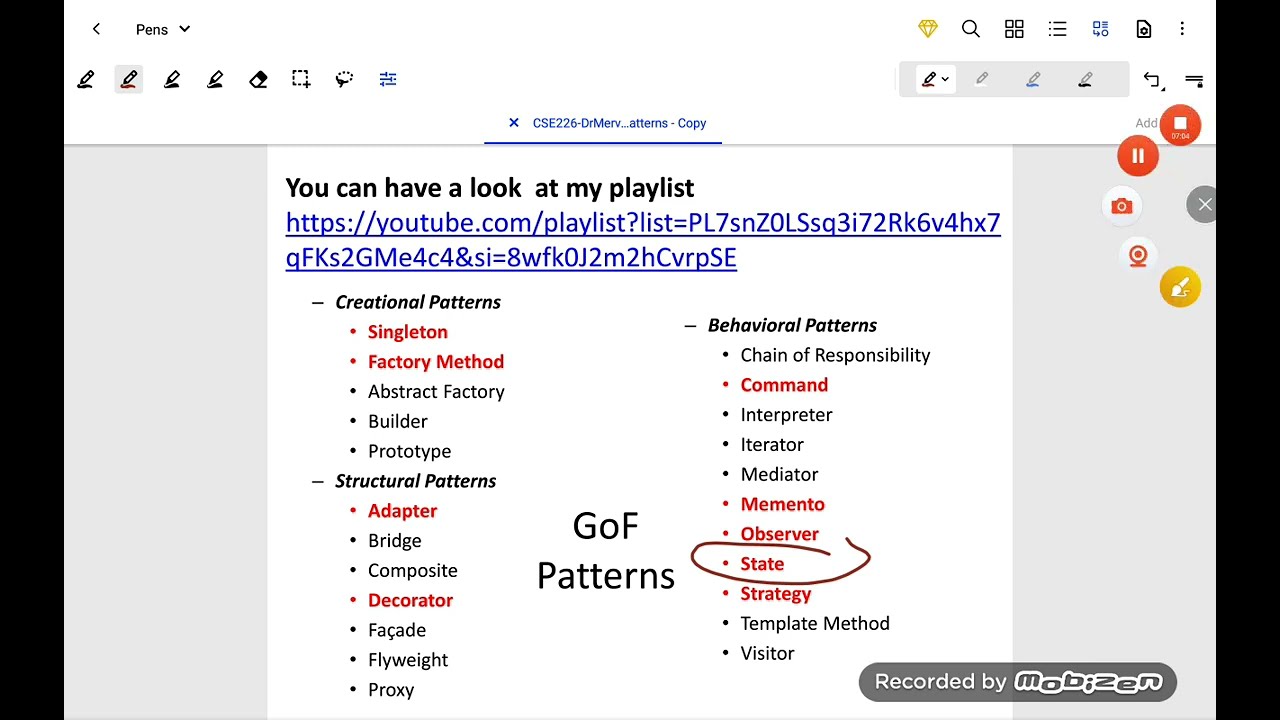Toggle the webcam overlay button
Image resolution: width=1280 pixels, height=720 pixels.
coord(1137,256)
